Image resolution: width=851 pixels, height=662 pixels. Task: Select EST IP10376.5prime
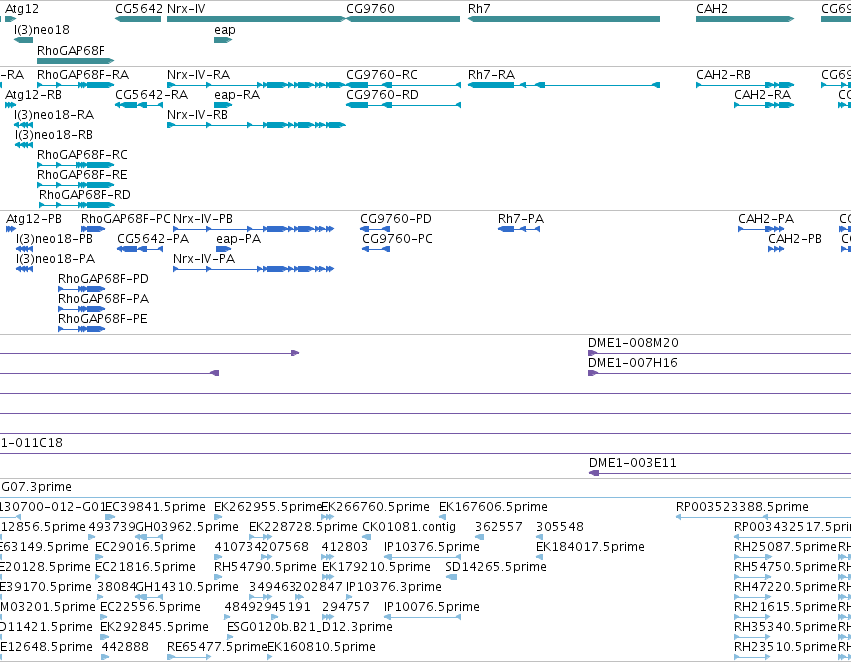[432, 546]
